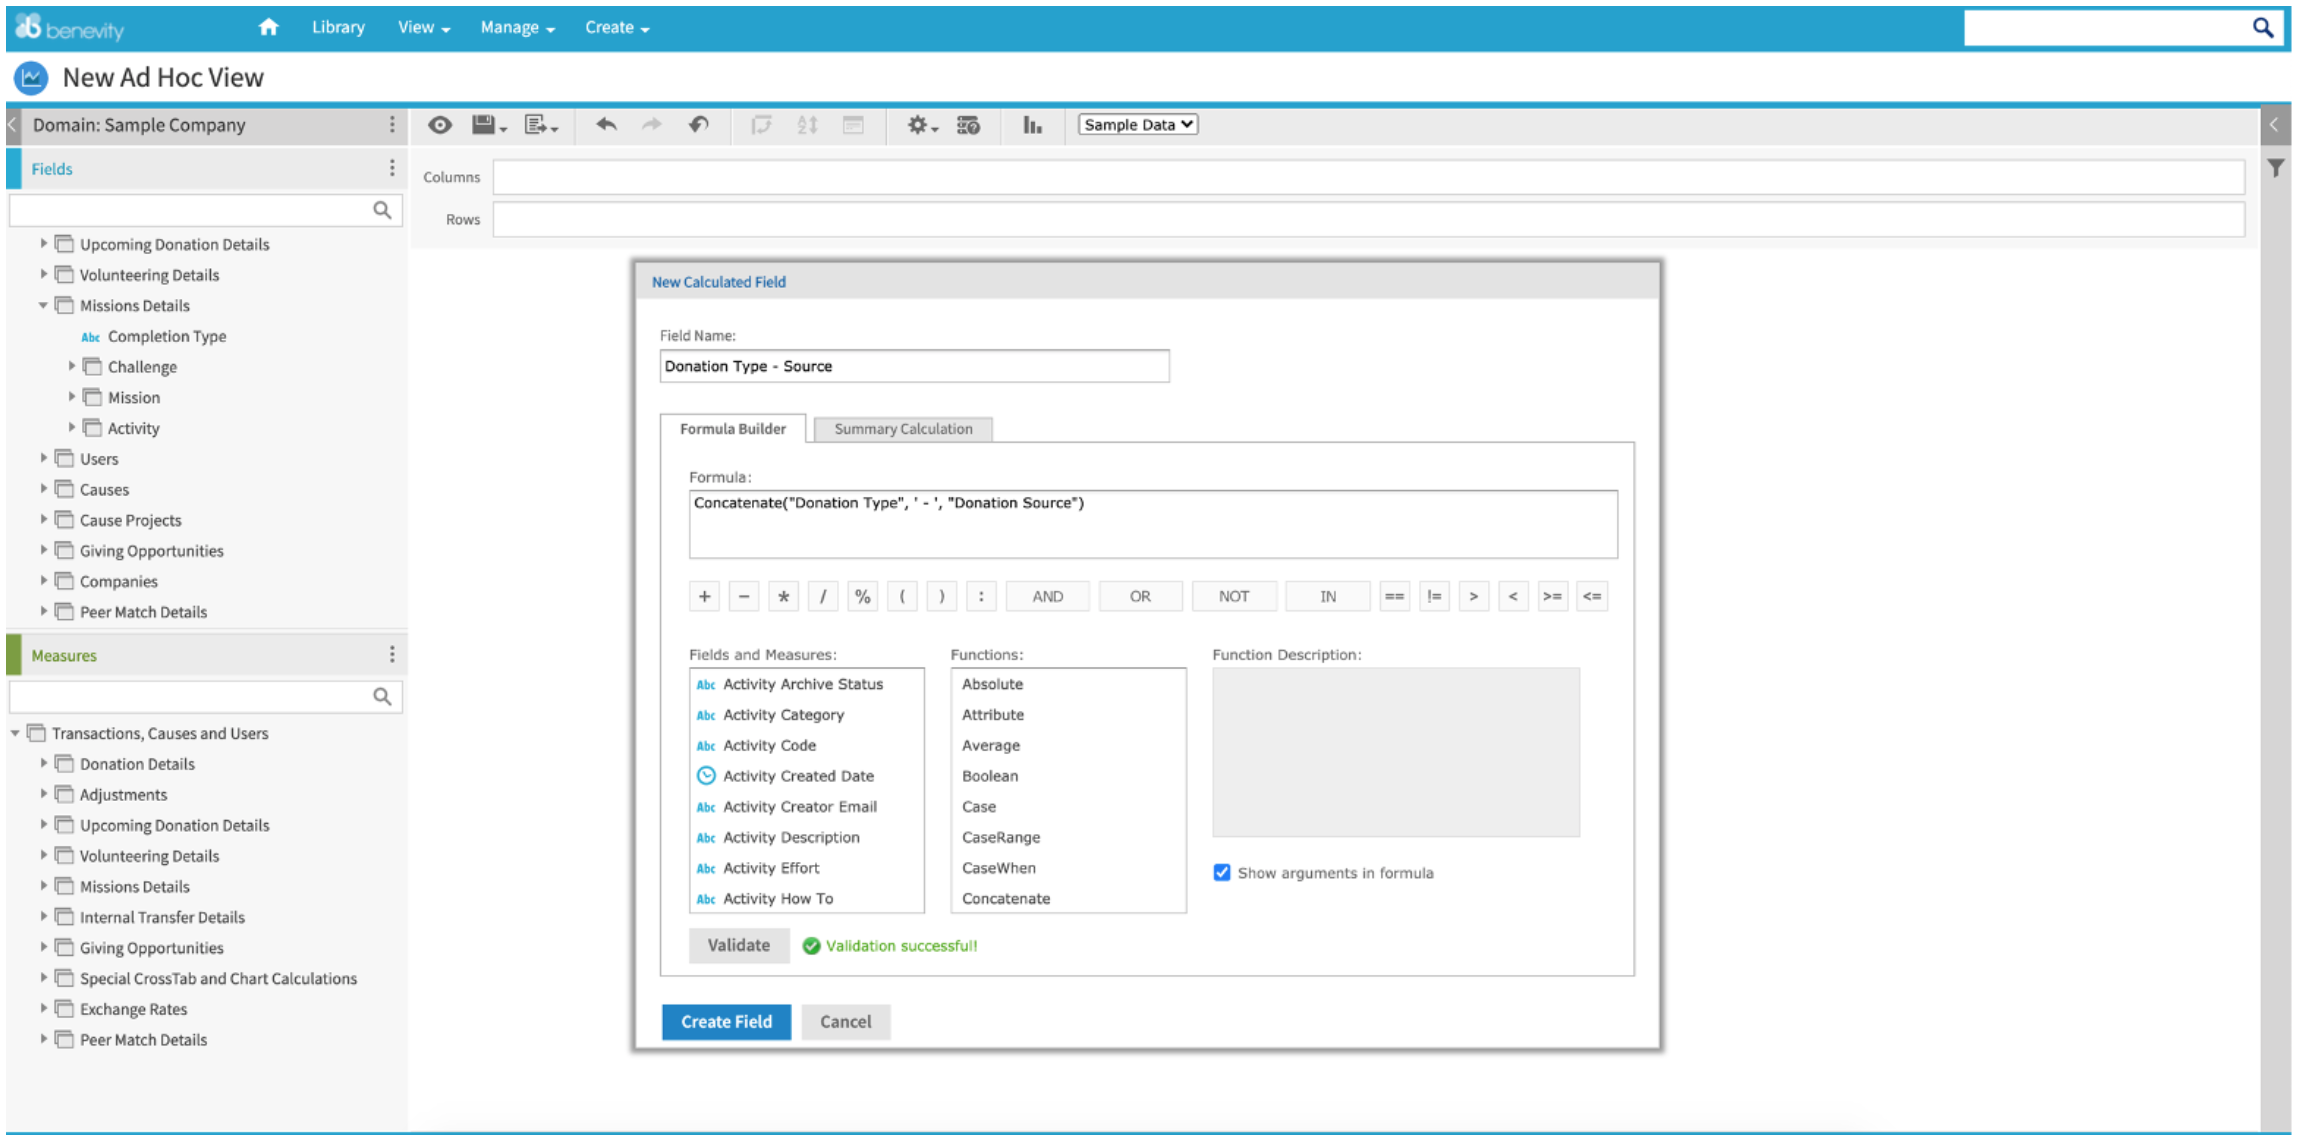Viewport: 2298px width, 1142px height.
Task: Click the Fields search box
Action: (x=206, y=210)
